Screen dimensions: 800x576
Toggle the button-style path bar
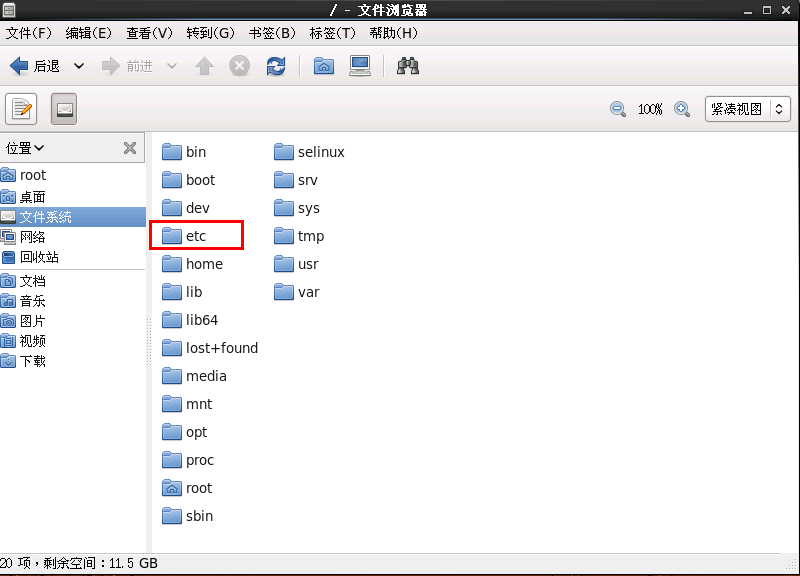click(62, 109)
